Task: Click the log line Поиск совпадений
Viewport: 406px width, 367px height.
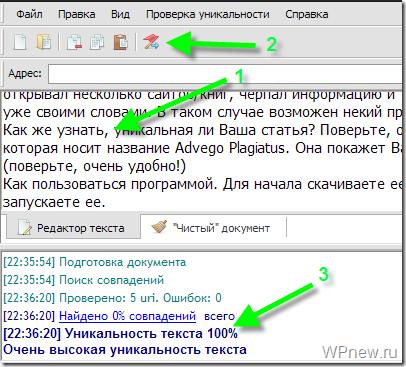Action: (84, 280)
